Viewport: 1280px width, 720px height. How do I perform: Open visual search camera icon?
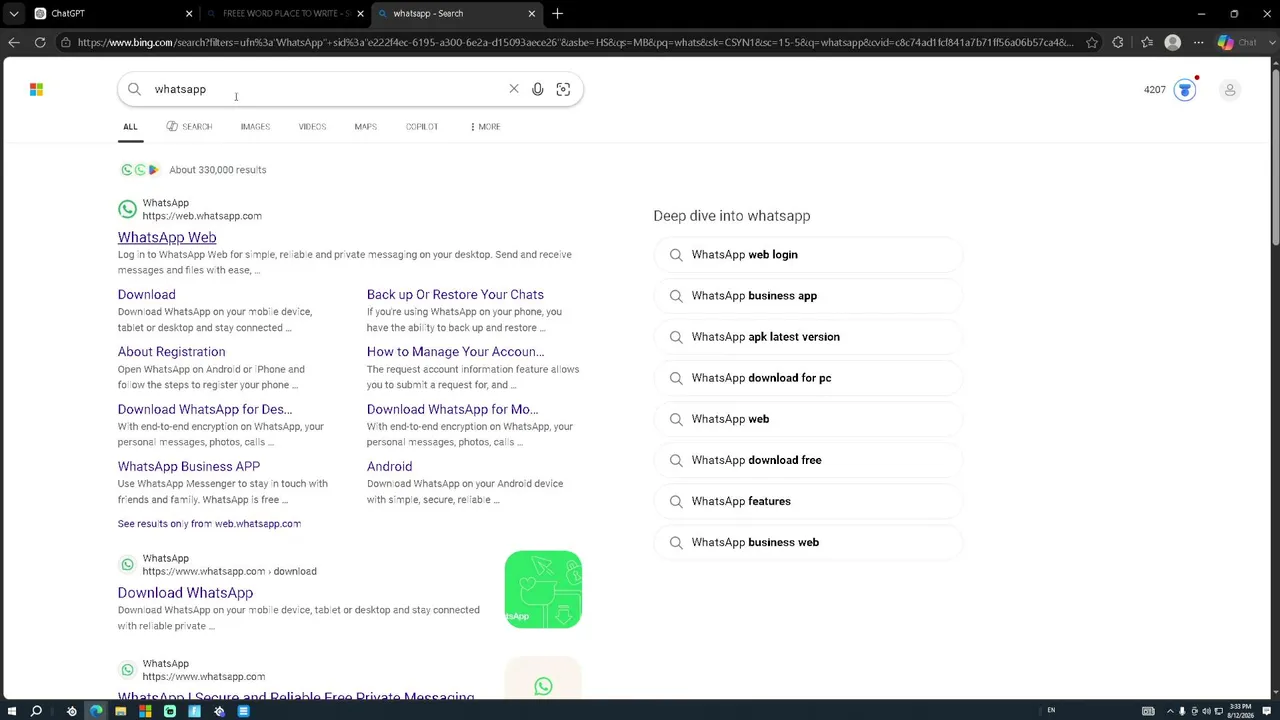point(563,89)
